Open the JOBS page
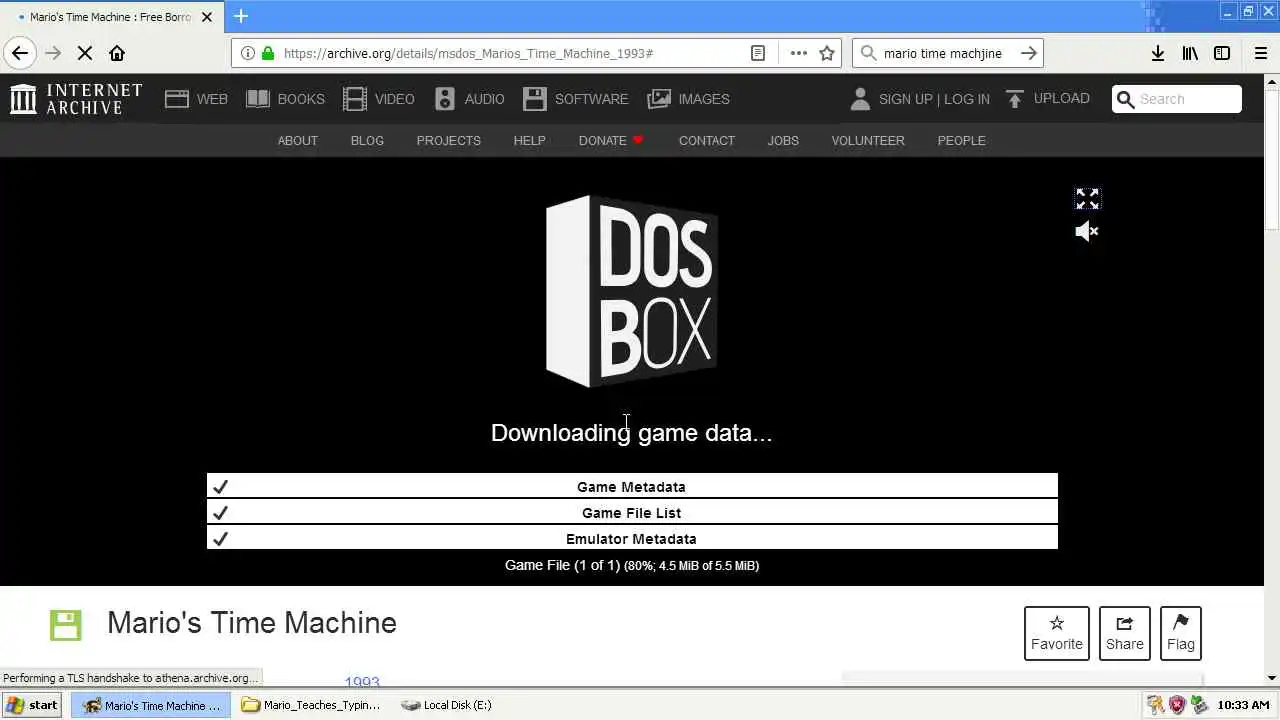 [783, 141]
